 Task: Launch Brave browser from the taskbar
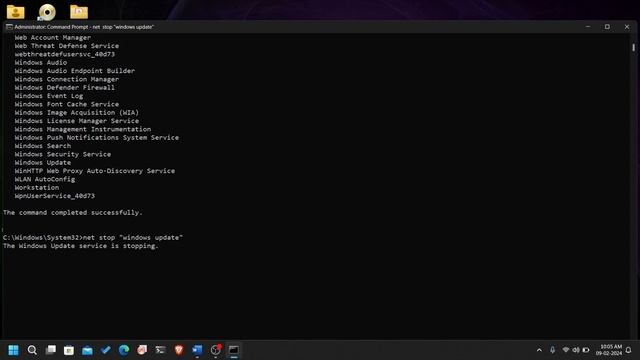coord(179,350)
